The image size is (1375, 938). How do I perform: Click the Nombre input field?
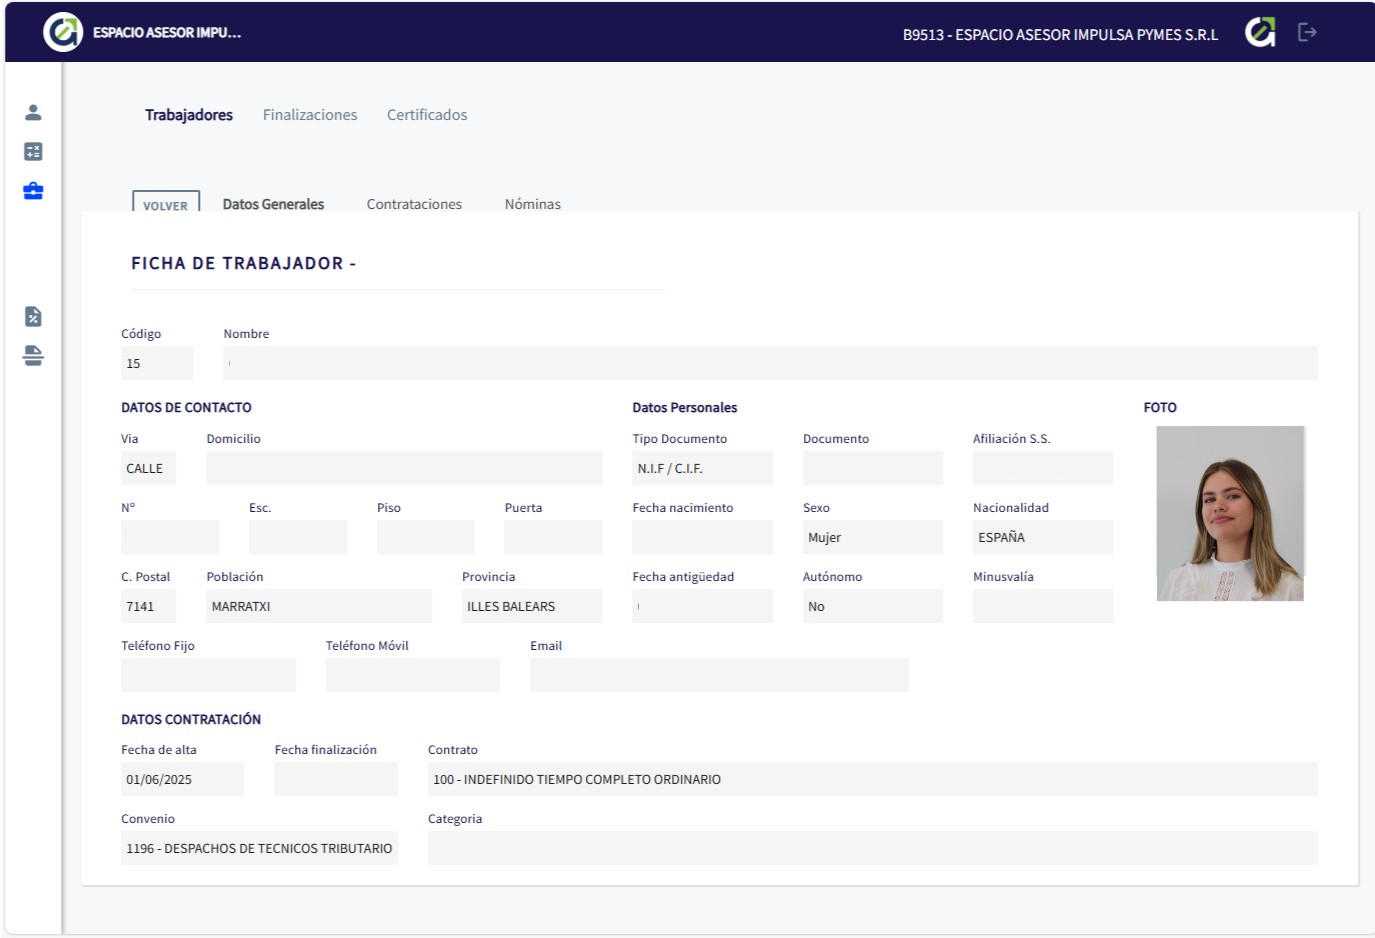770,364
